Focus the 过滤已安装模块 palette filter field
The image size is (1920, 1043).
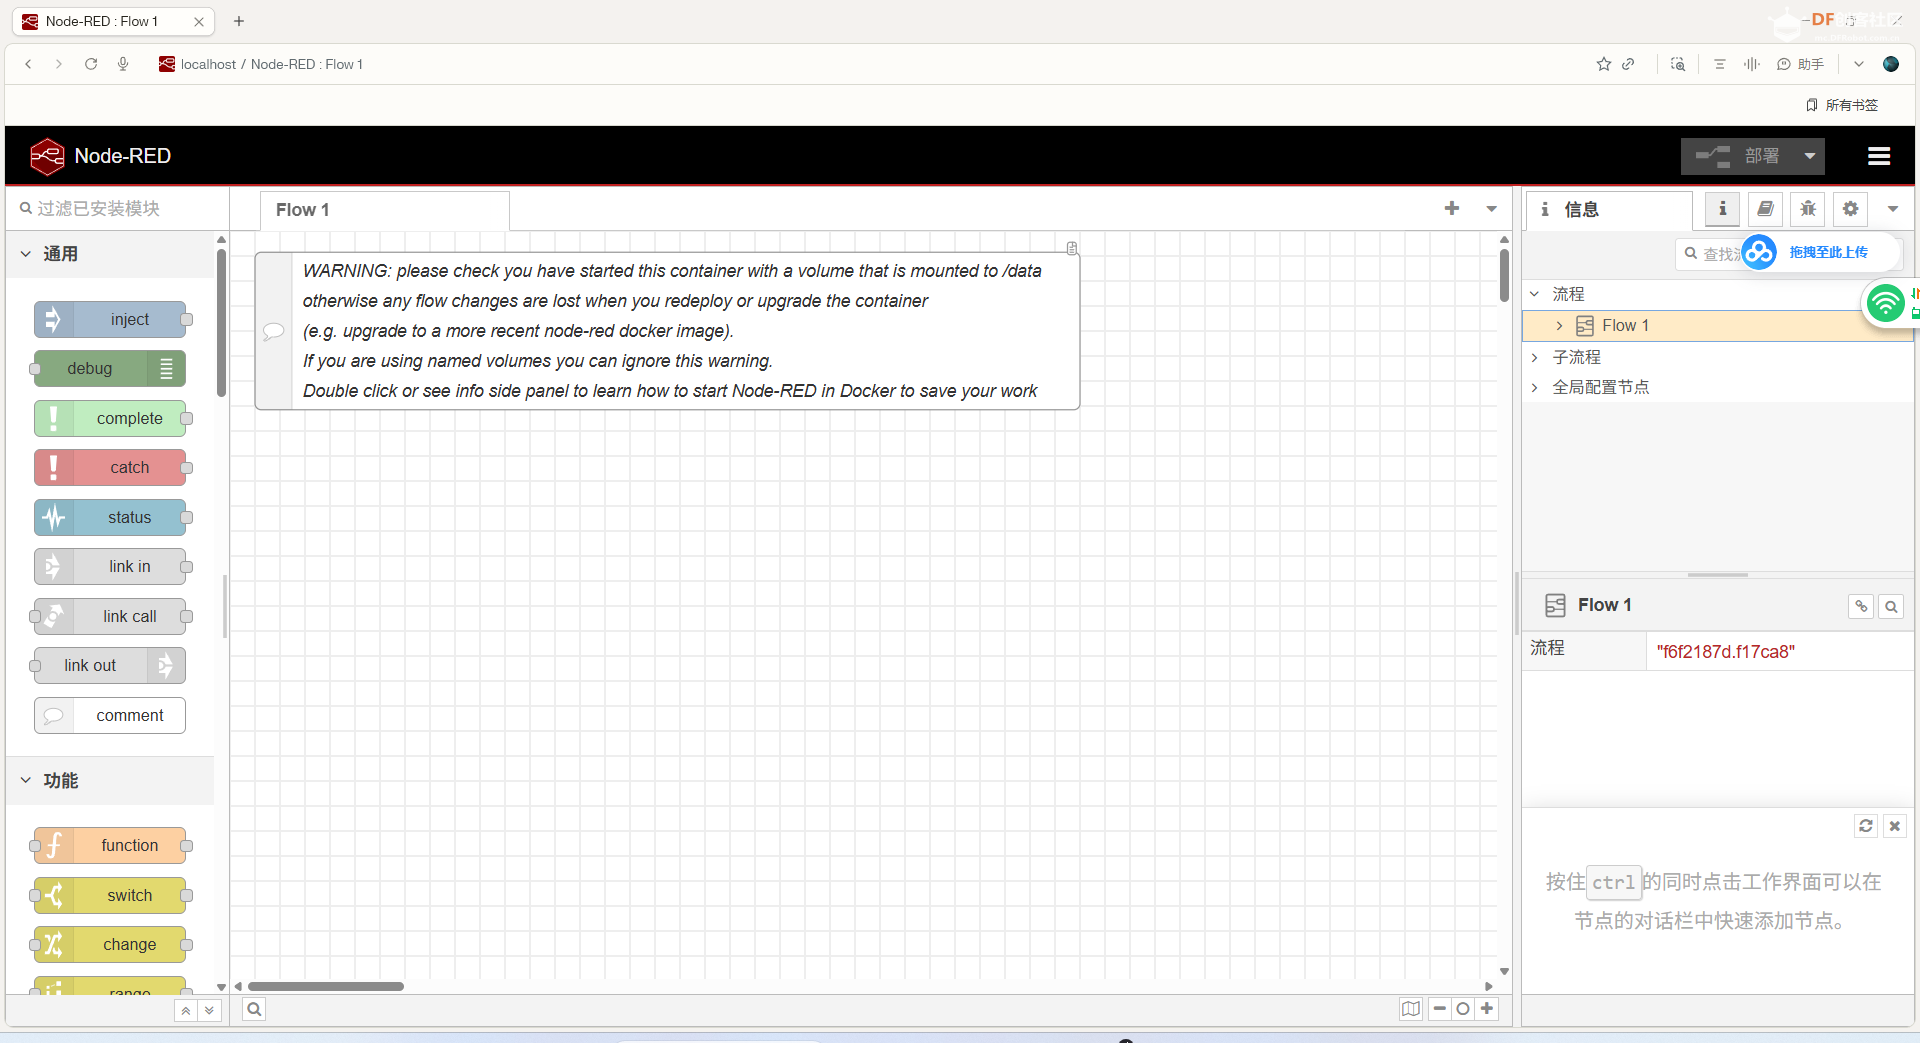point(120,208)
